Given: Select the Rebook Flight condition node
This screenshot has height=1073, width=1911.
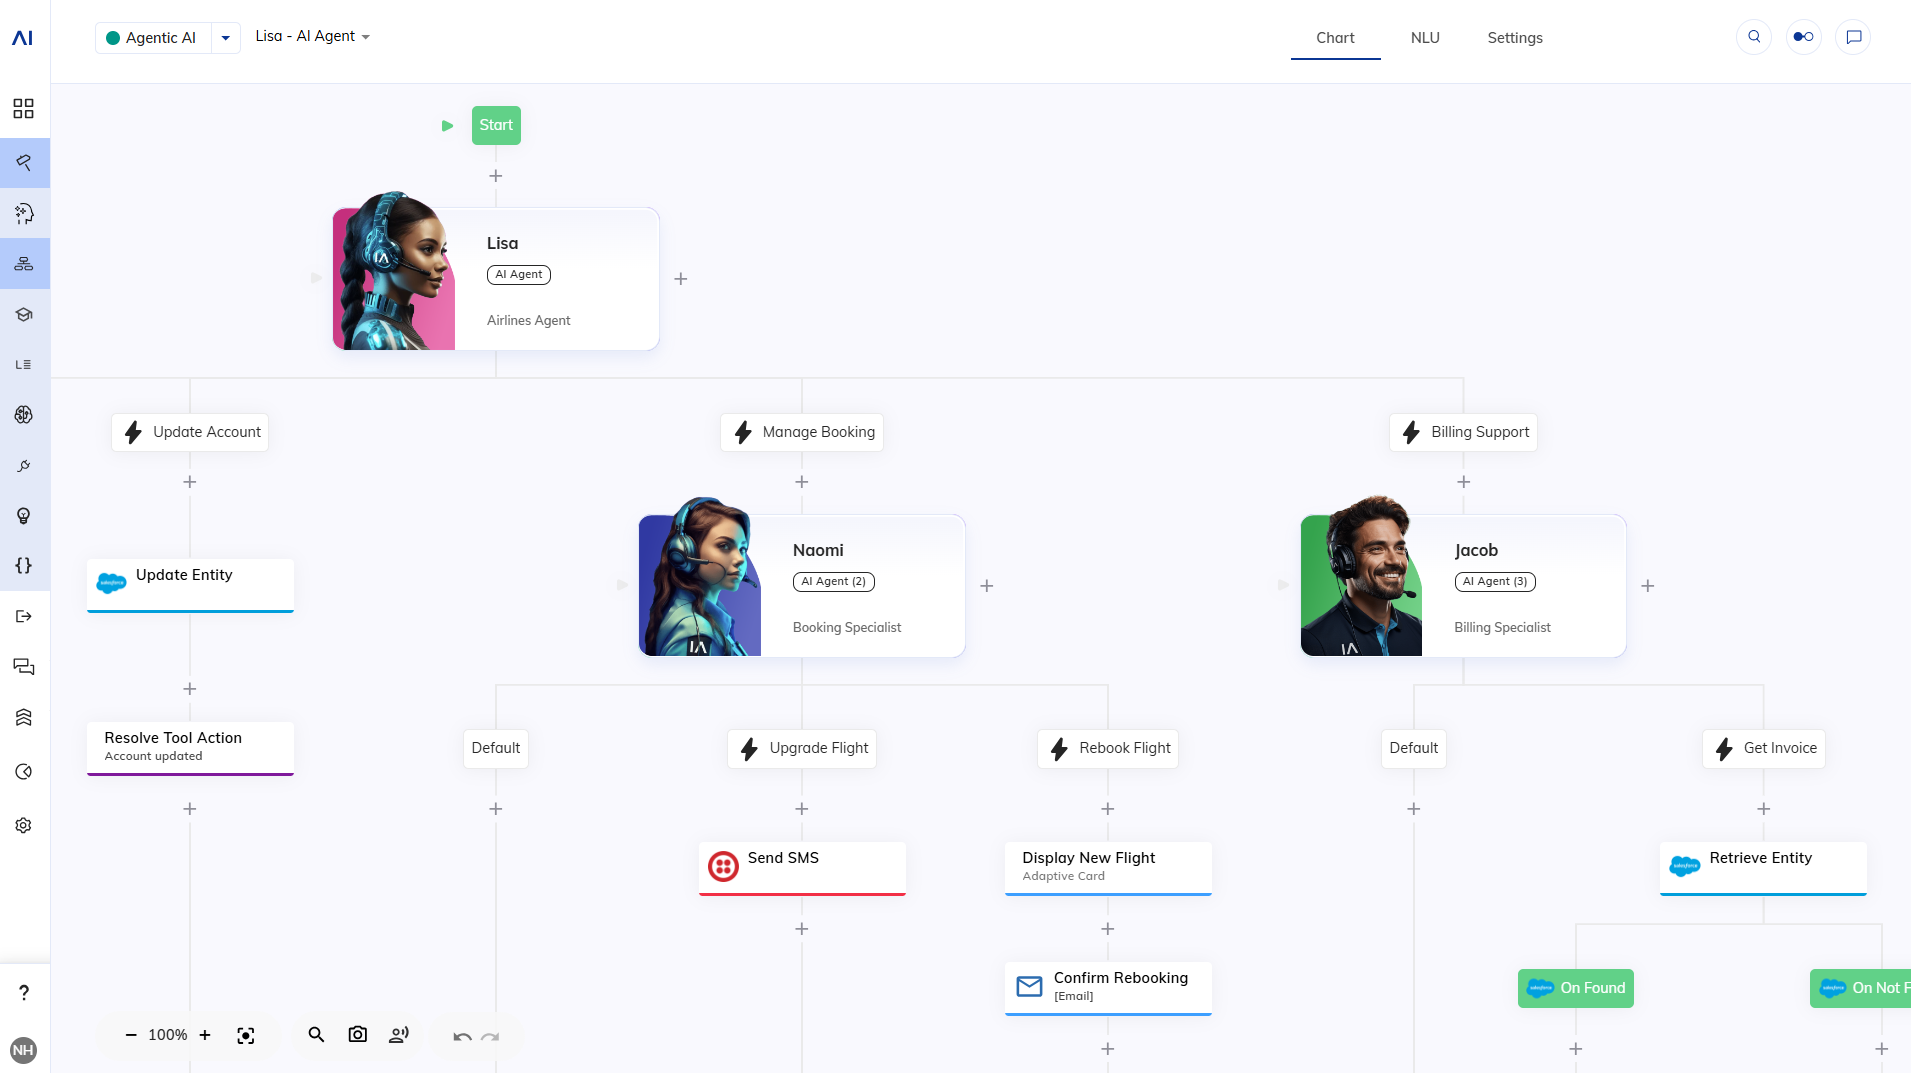Looking at the screenshot, I should pyautogui.click(x=1108, y=748).
